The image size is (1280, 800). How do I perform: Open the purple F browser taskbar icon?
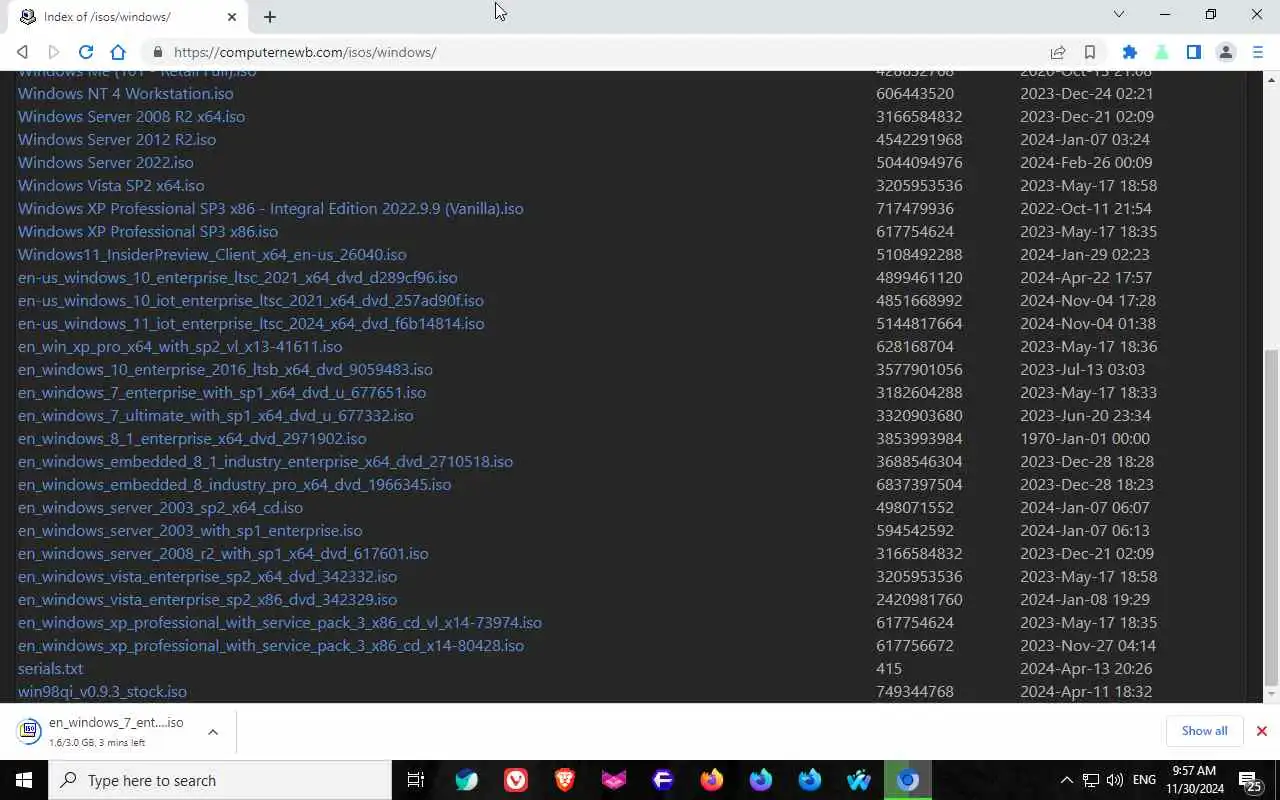(663, 780)
